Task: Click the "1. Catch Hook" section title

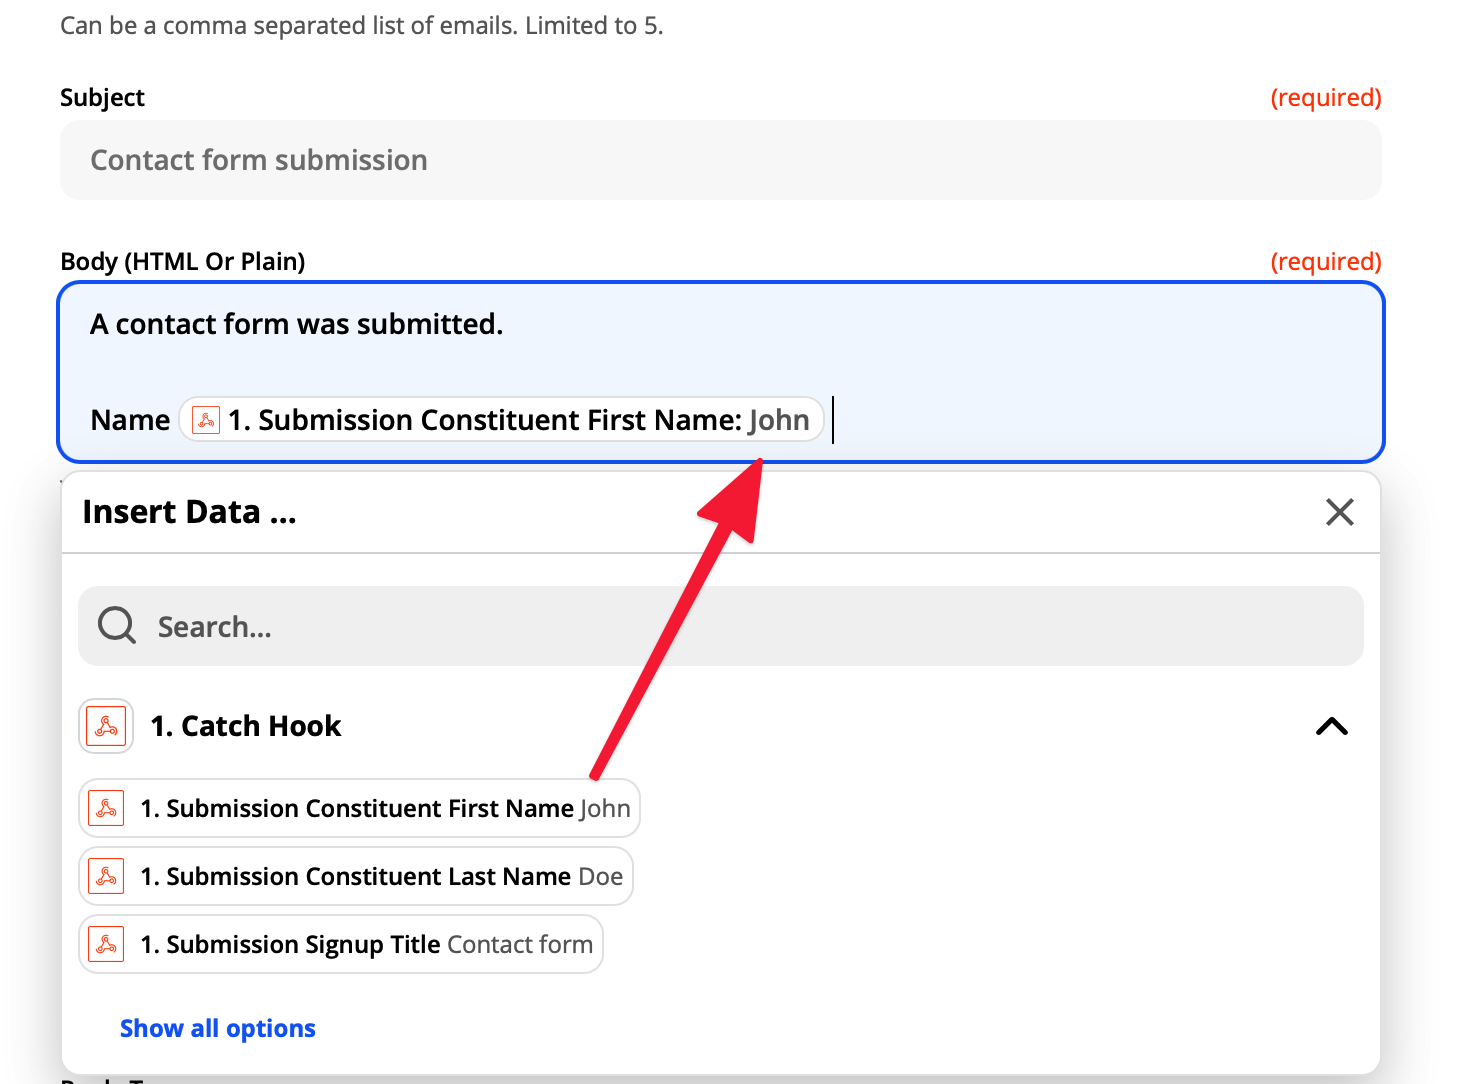Action: tap(246, 726)
